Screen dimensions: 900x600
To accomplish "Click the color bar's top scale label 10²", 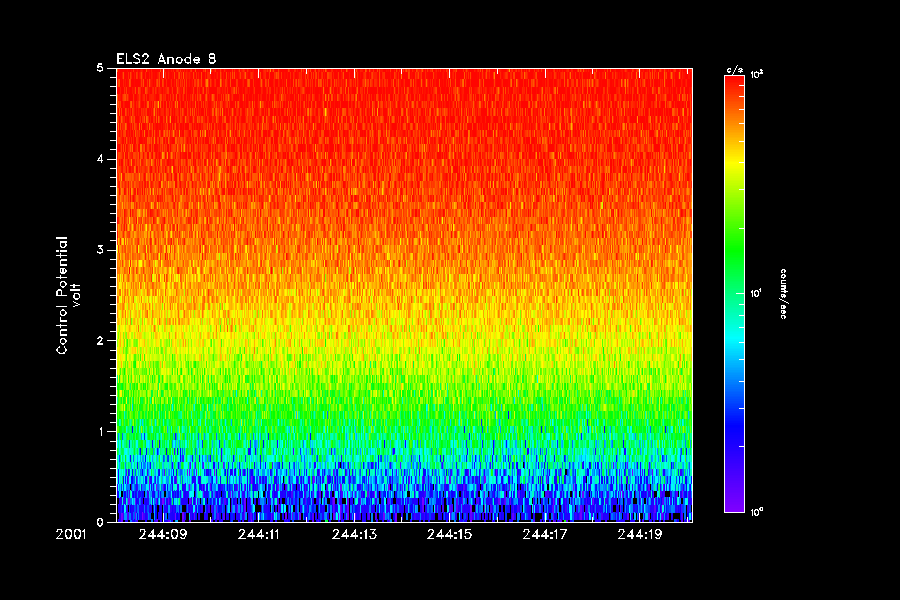I will (x=757, y=75).
